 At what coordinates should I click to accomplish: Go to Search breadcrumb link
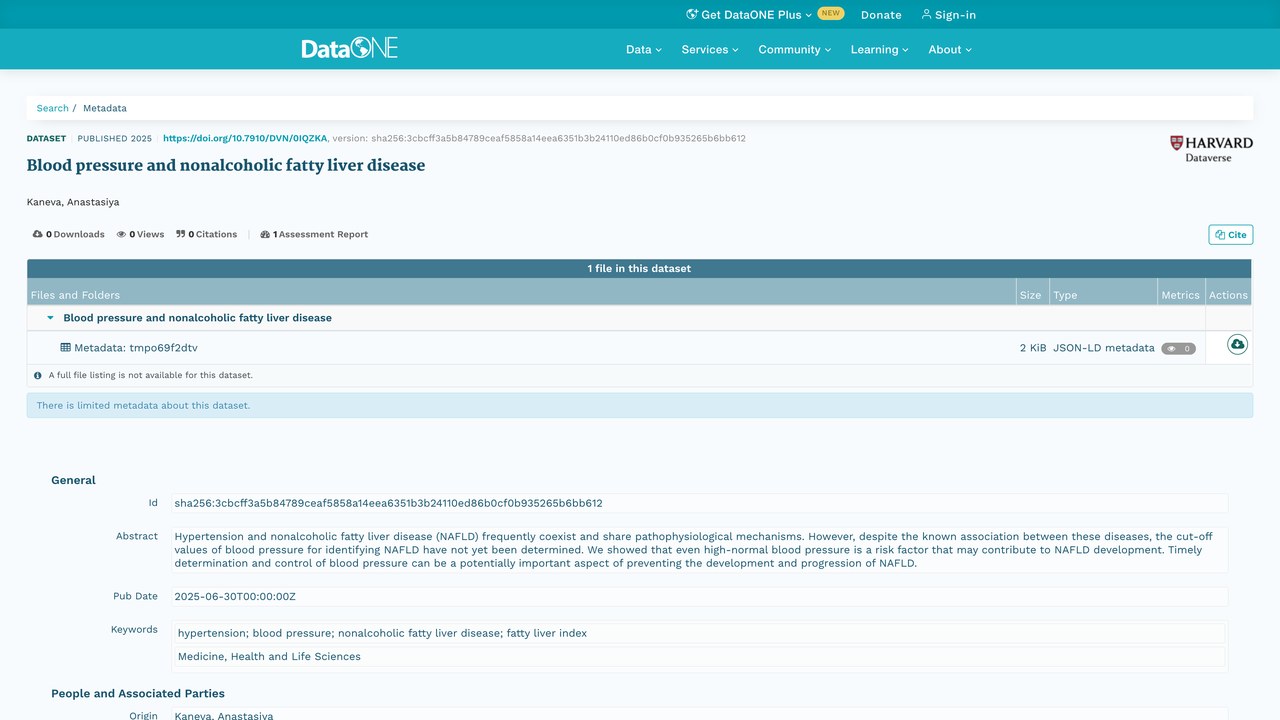[x=53, y=108]
